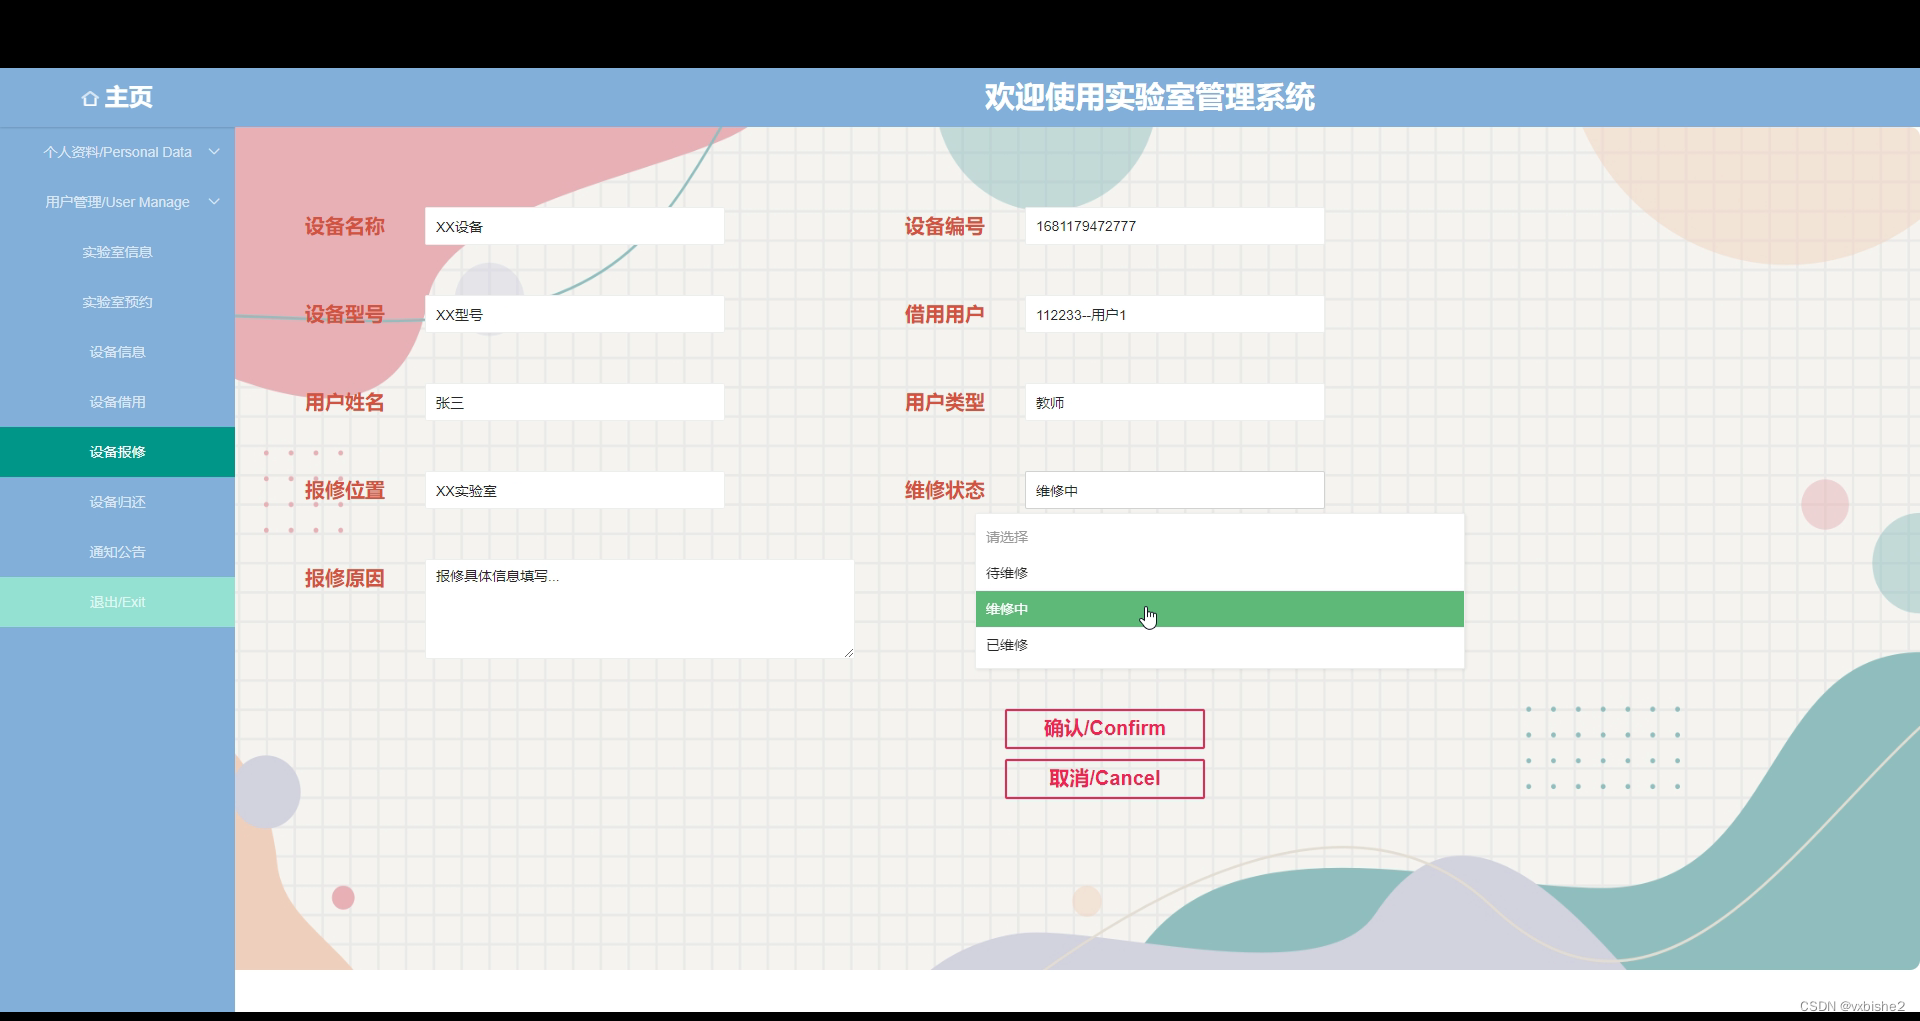Click the 设备型号 input field

575,314
